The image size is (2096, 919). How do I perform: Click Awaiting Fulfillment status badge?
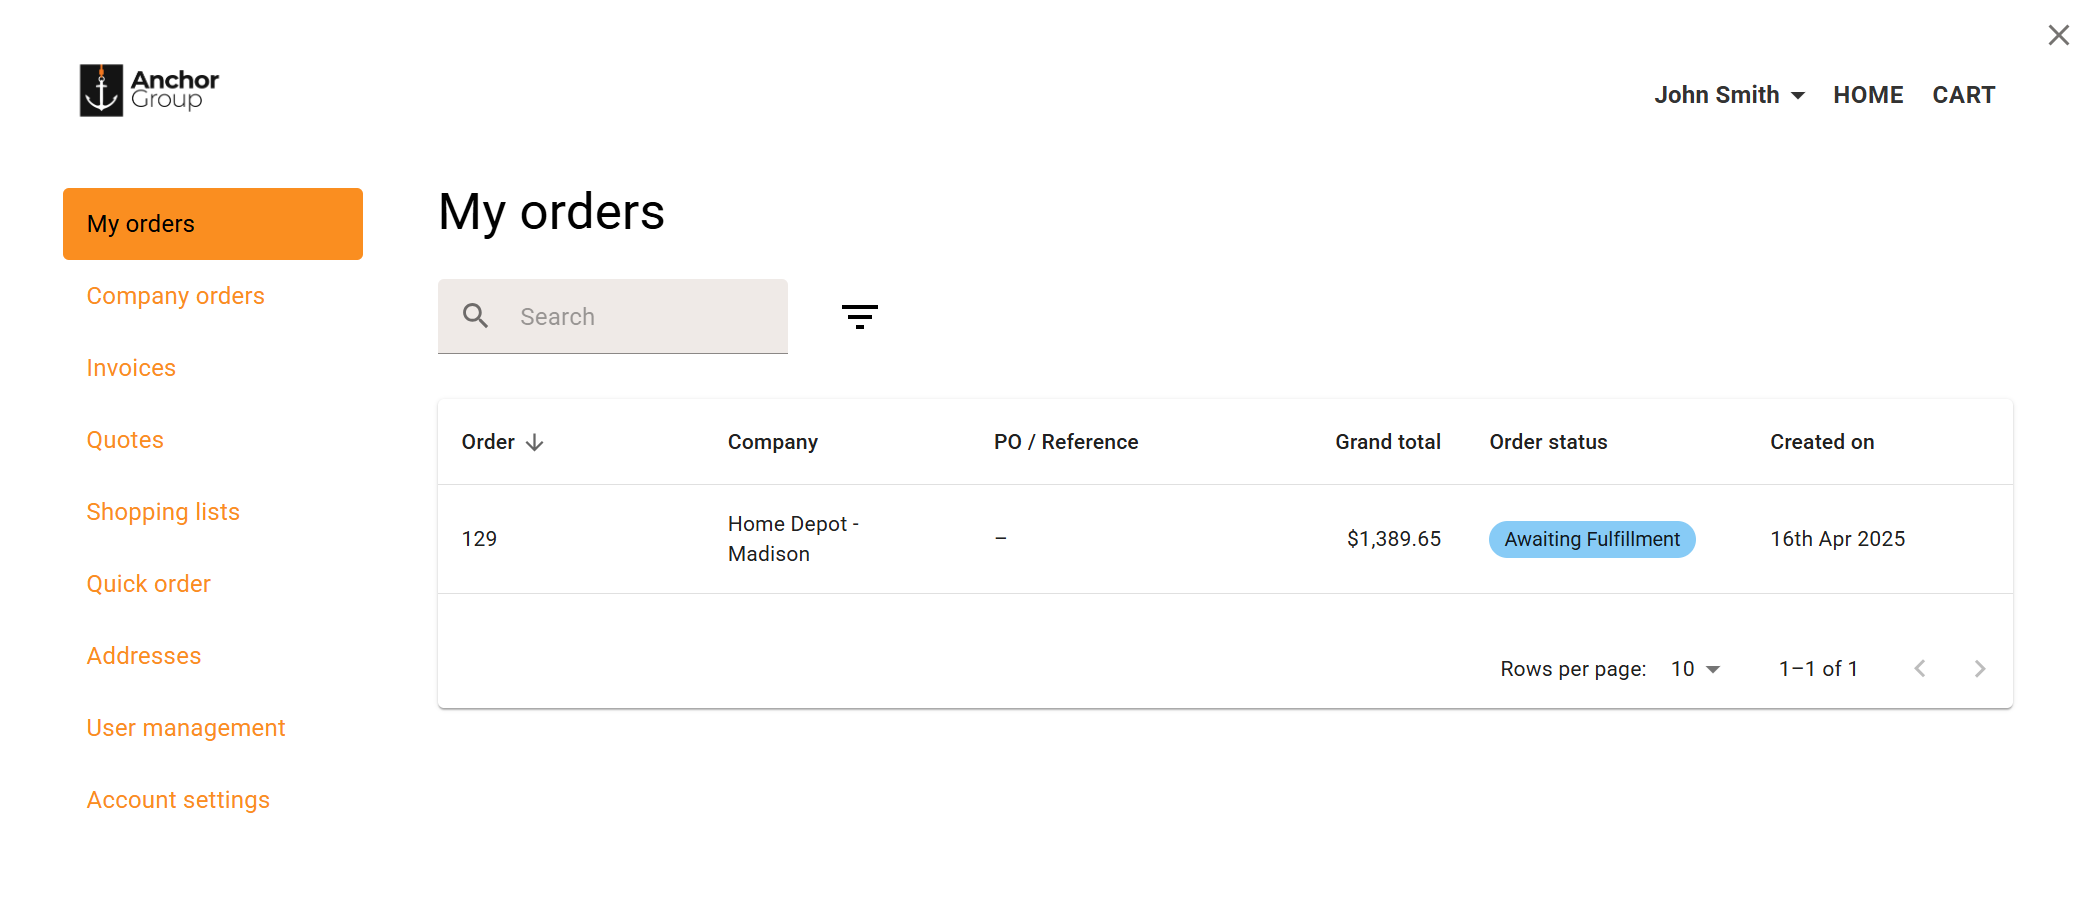coord(1592,539)
